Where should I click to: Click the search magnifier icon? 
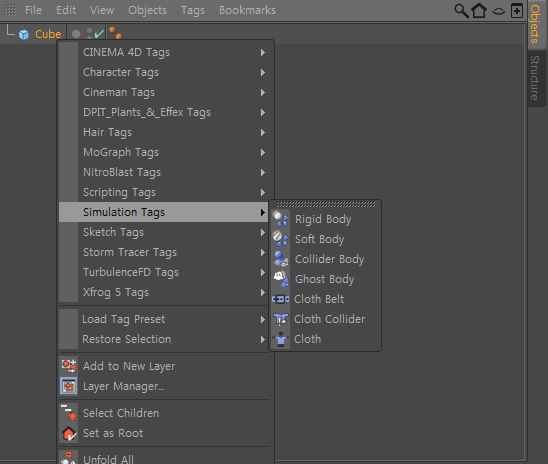tap(461, 10)
